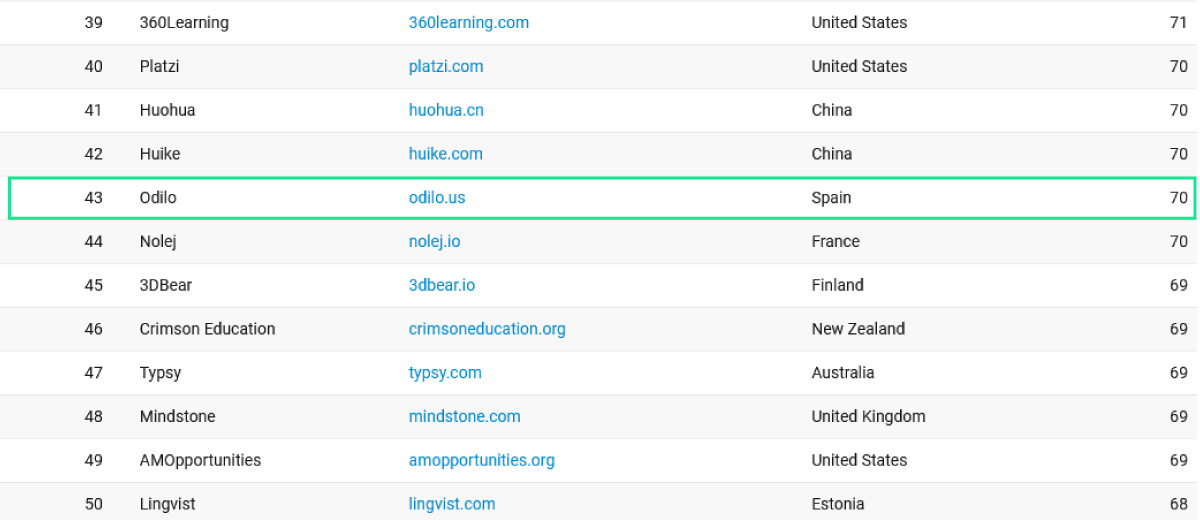Click the United Kingdom country cell
Image resolution: width=1200 pixels, height=520 pixels.
pyautogui.click(x=868, y=417)
